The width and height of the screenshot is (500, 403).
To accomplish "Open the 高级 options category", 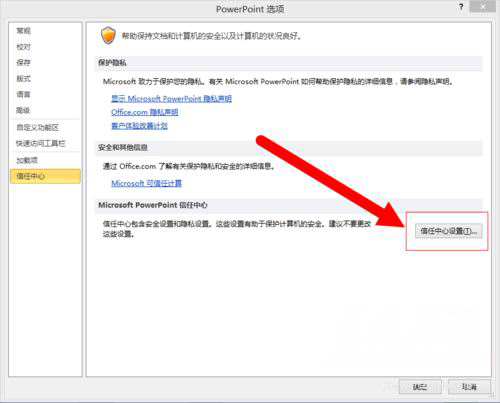I will tap(24, 110).
